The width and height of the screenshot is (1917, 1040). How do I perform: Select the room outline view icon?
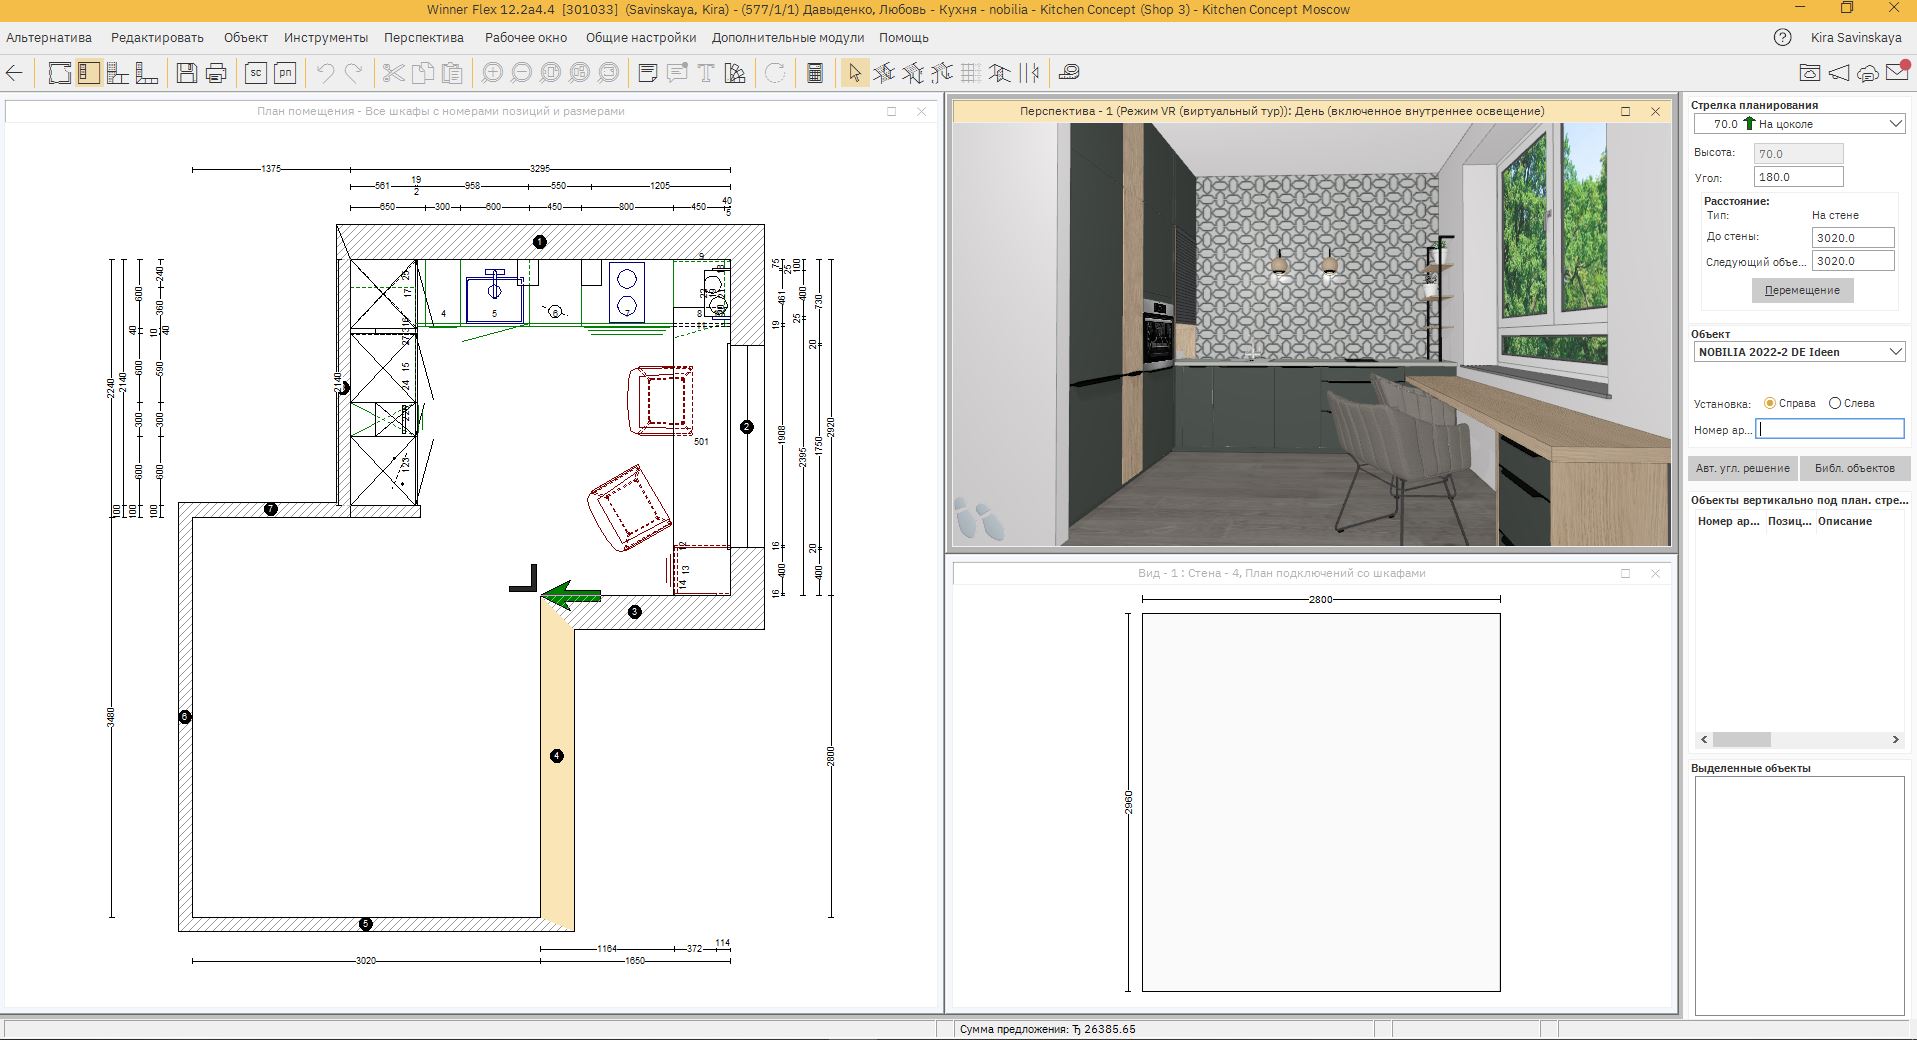60,73
